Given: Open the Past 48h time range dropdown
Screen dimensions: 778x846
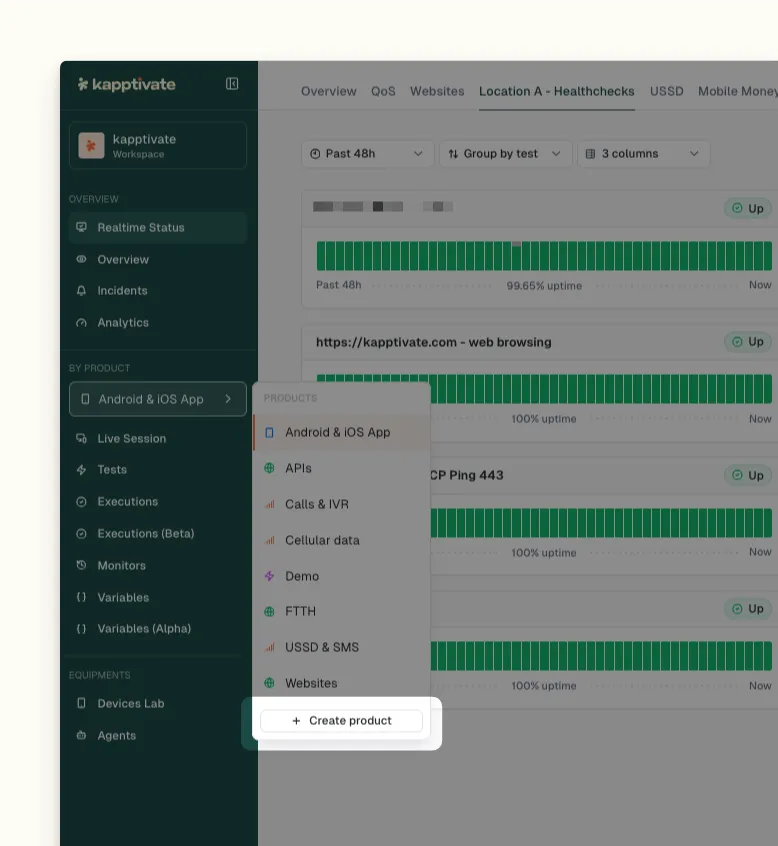Looking at the screenshot, I should click(x=367, y=154).
